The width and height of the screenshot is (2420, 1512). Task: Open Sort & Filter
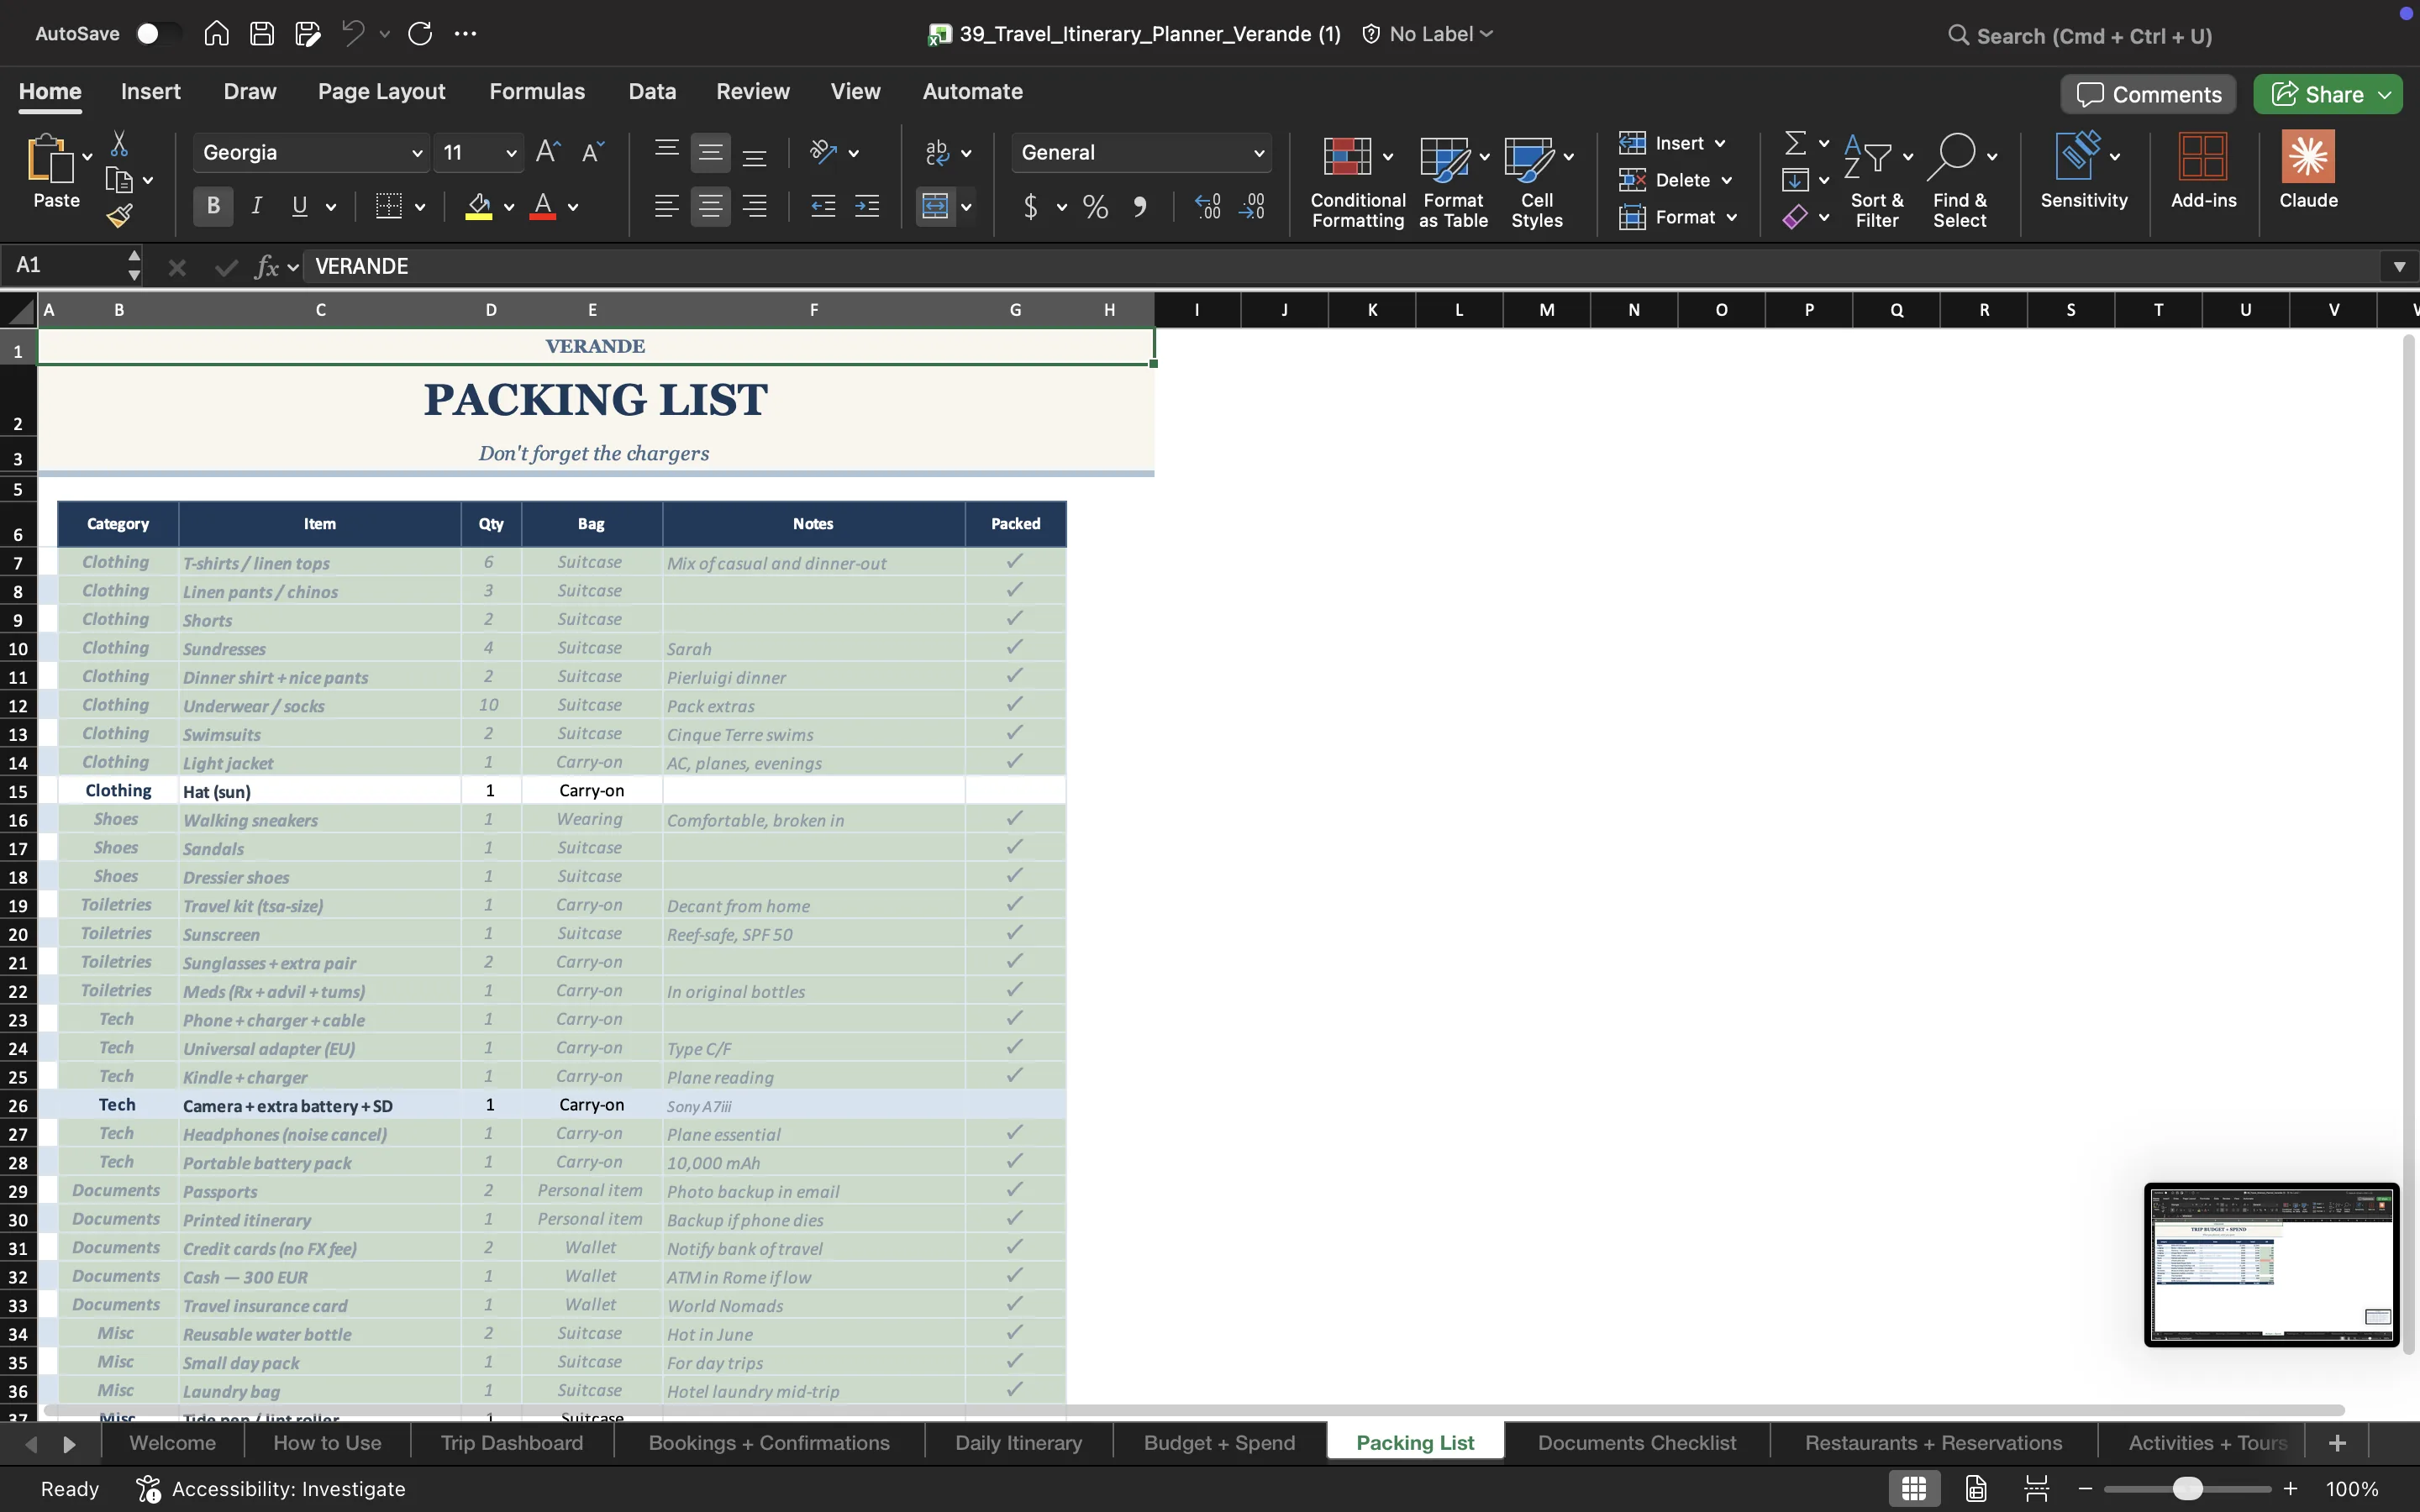coord(1876,183)
